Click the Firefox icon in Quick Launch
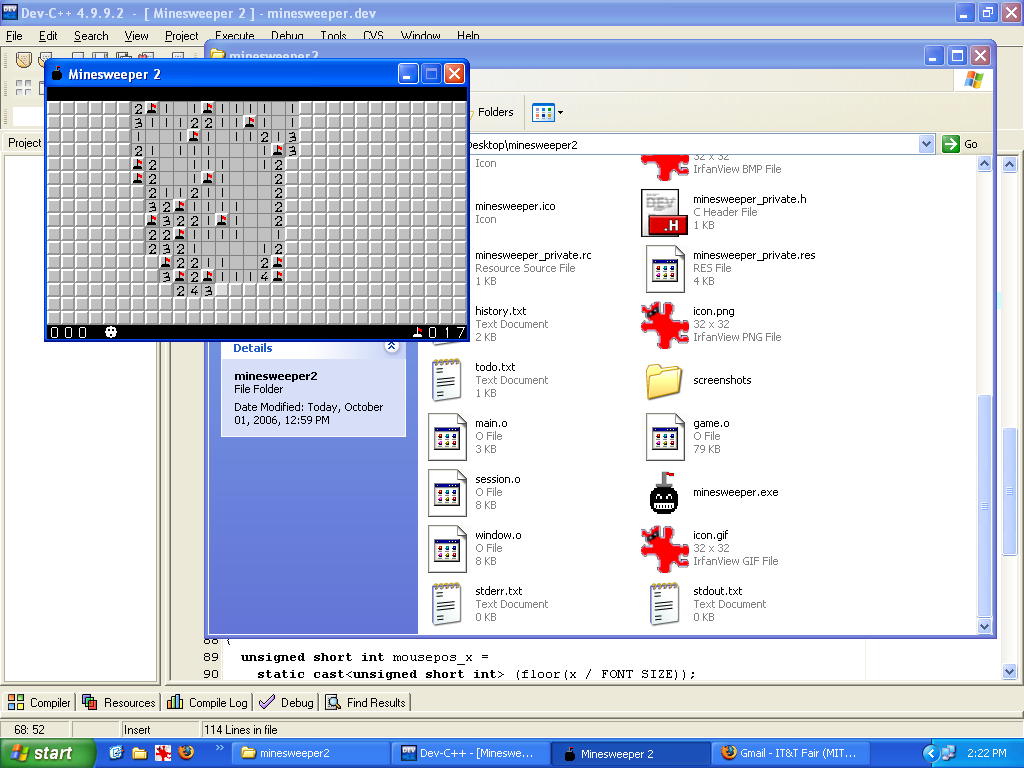 186,753
